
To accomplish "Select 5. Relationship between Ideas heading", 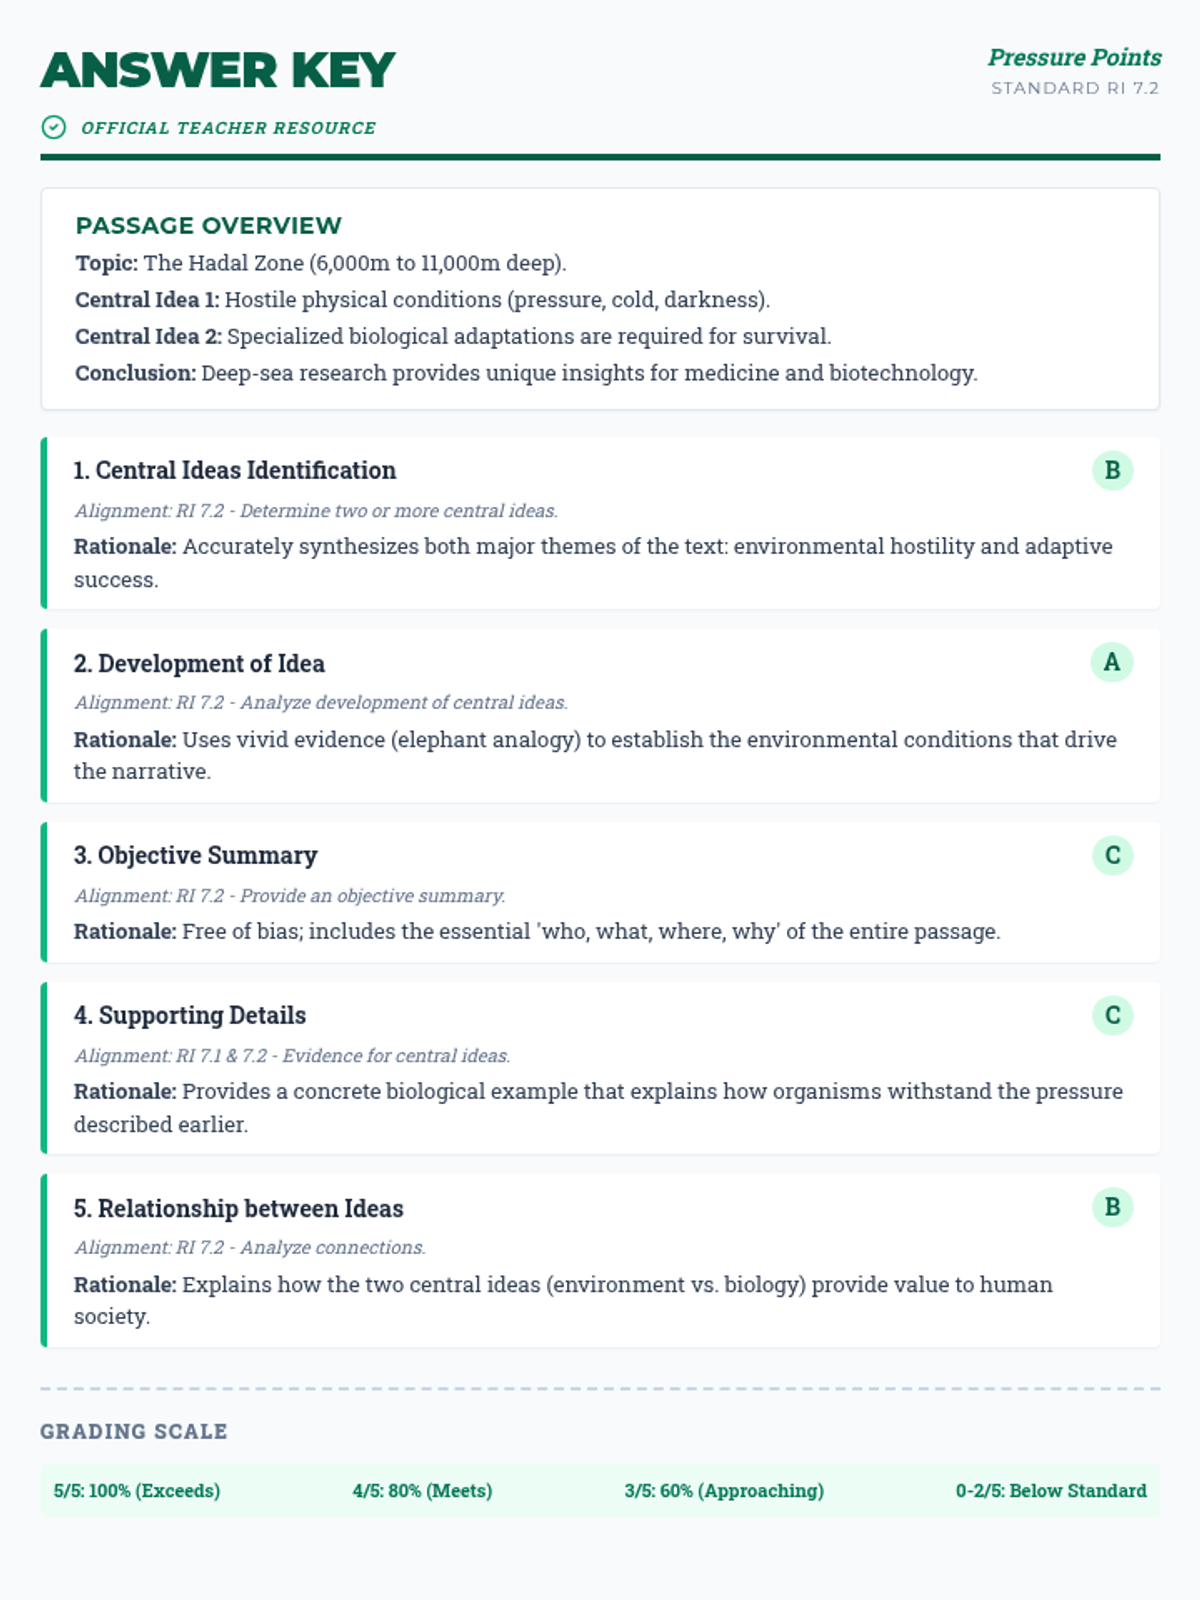I will pos(238,1208).
